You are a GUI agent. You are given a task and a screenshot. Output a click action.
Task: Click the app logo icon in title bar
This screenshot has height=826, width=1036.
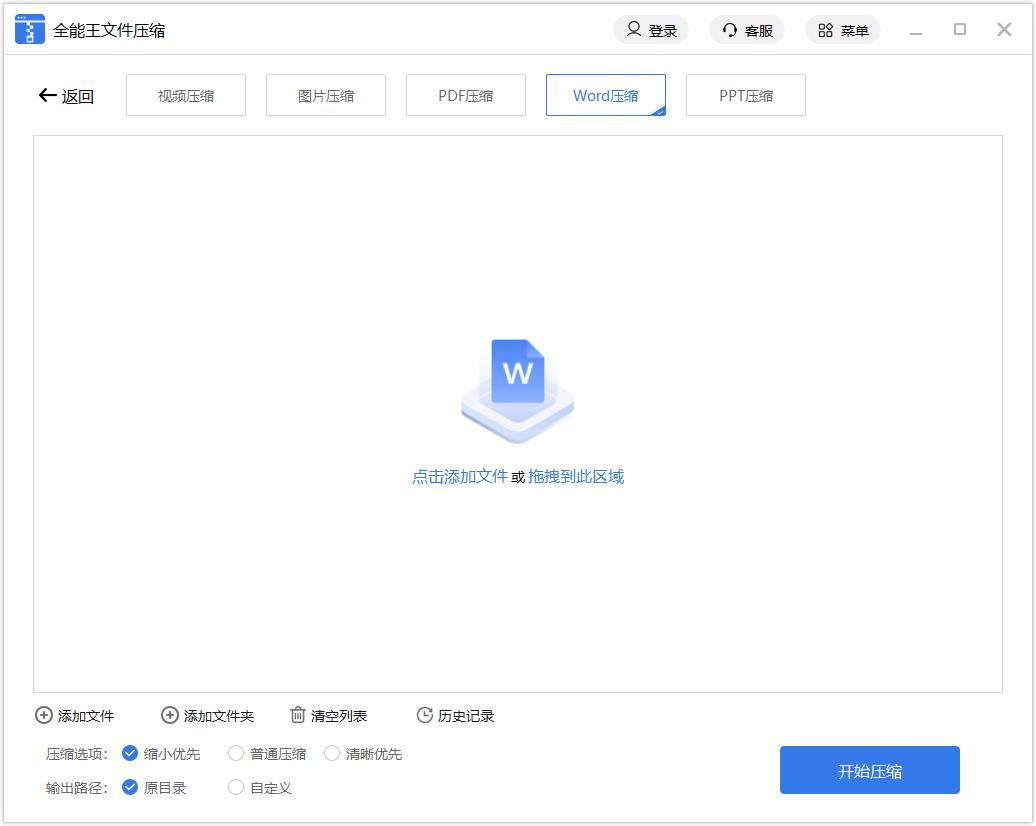click(30, 30)
